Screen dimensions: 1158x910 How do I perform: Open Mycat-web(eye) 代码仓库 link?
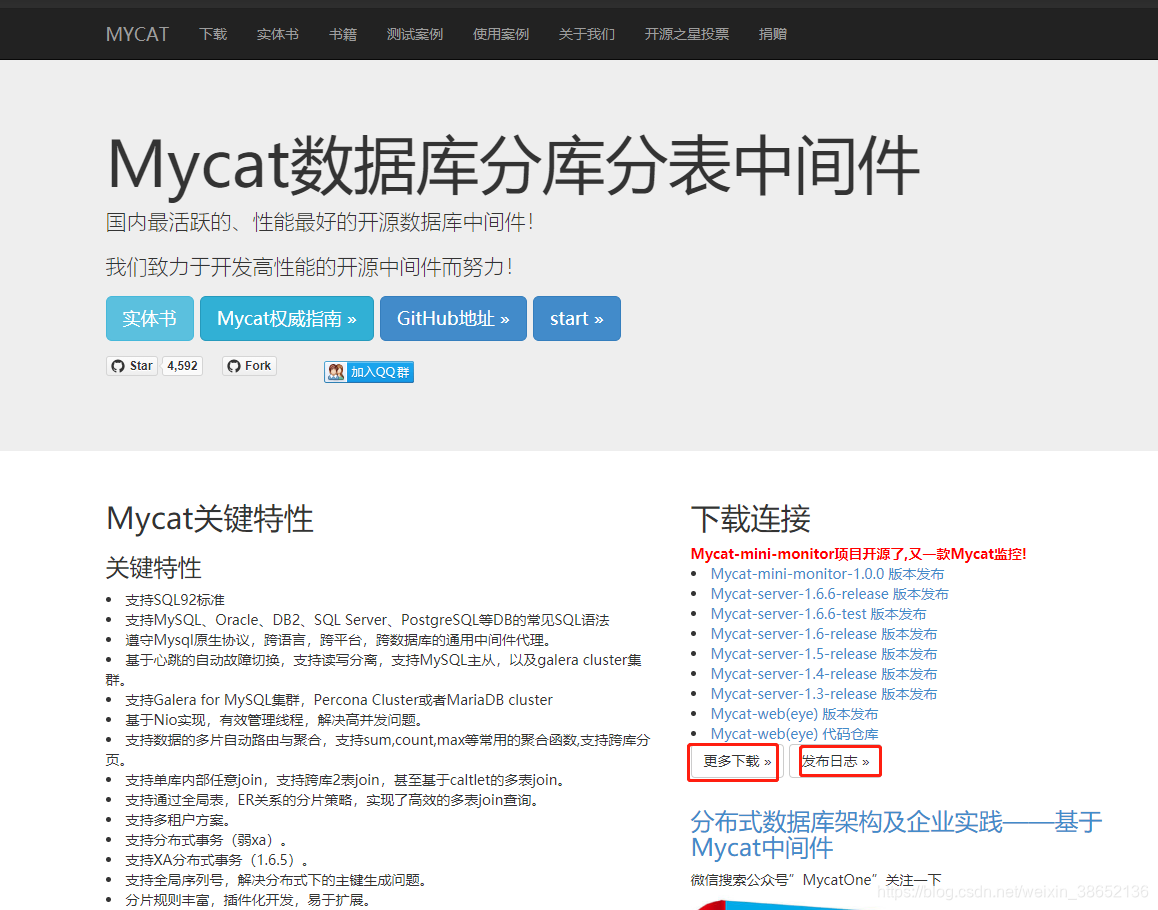(x=795, y=733)
